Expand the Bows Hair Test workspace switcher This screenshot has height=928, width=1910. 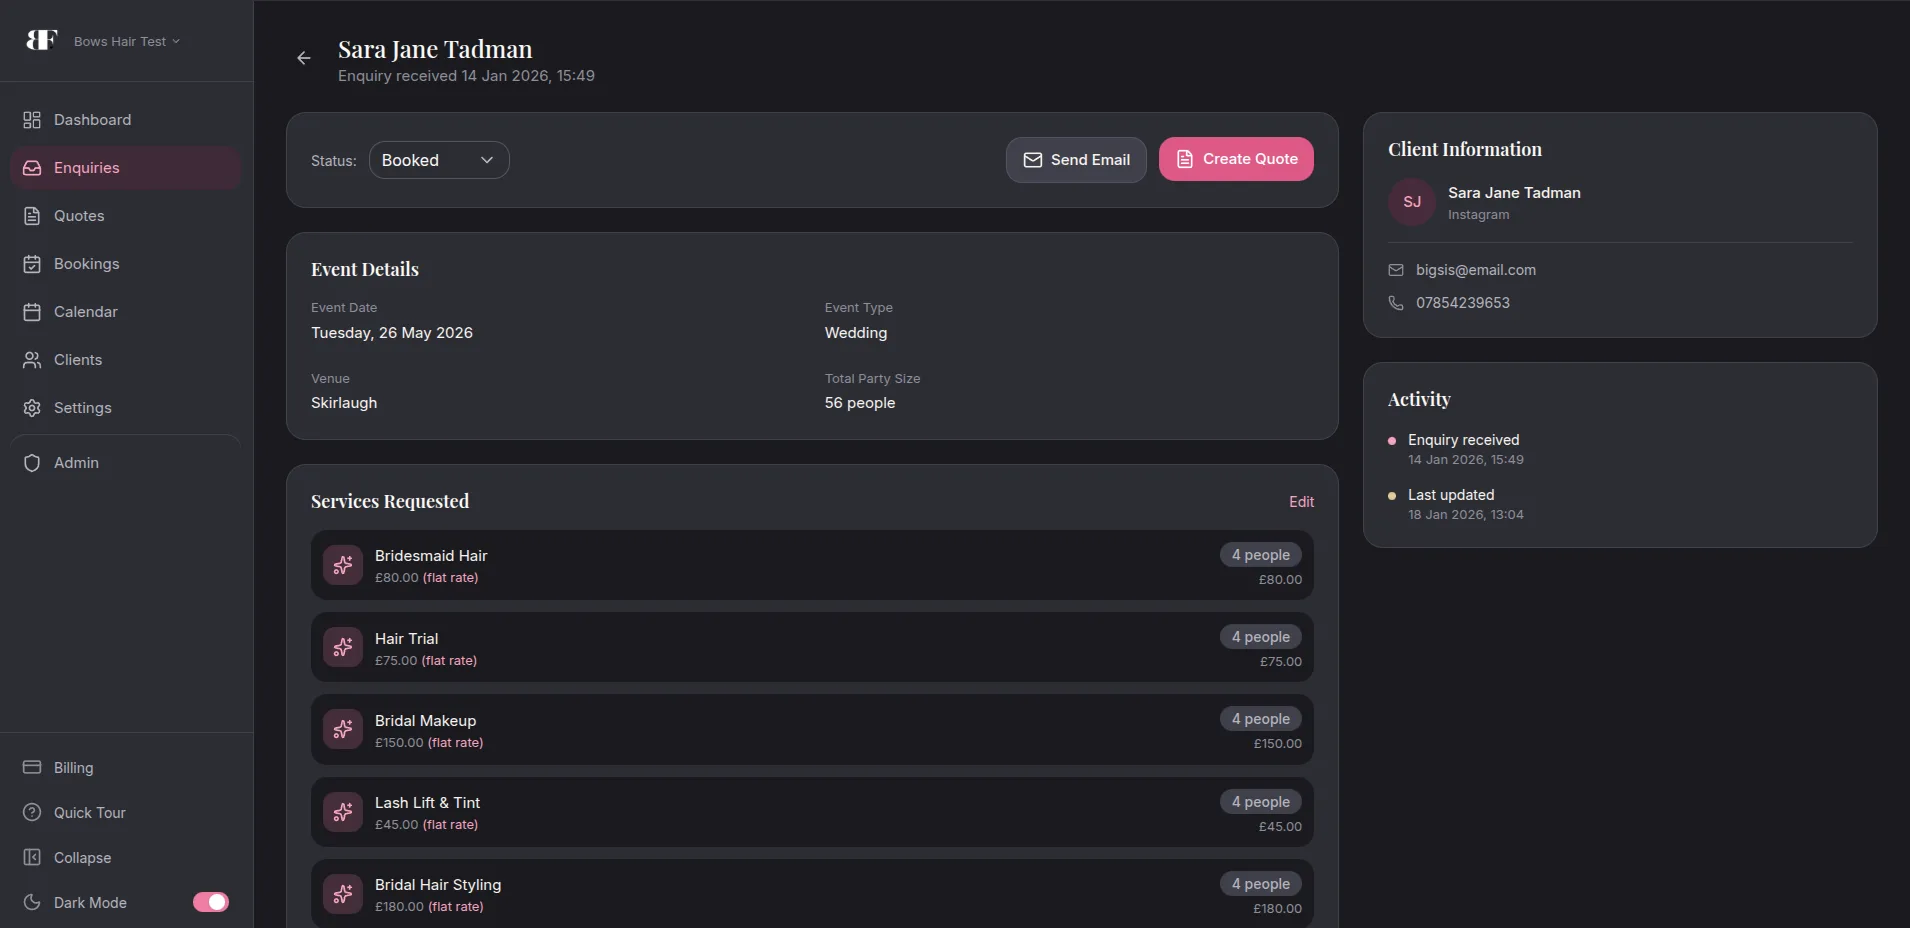(126, 41)
